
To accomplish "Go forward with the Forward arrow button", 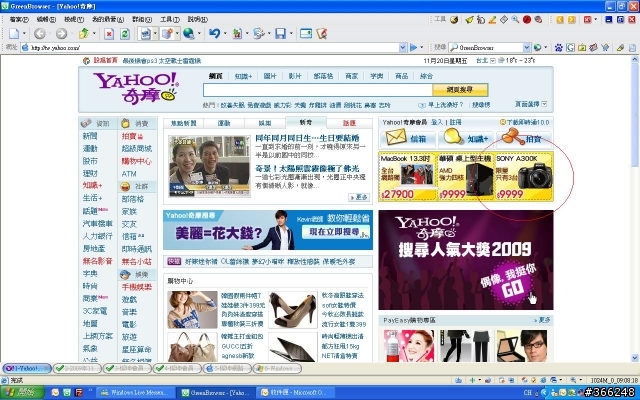I will pyautogui.click(x=61, y=33).
